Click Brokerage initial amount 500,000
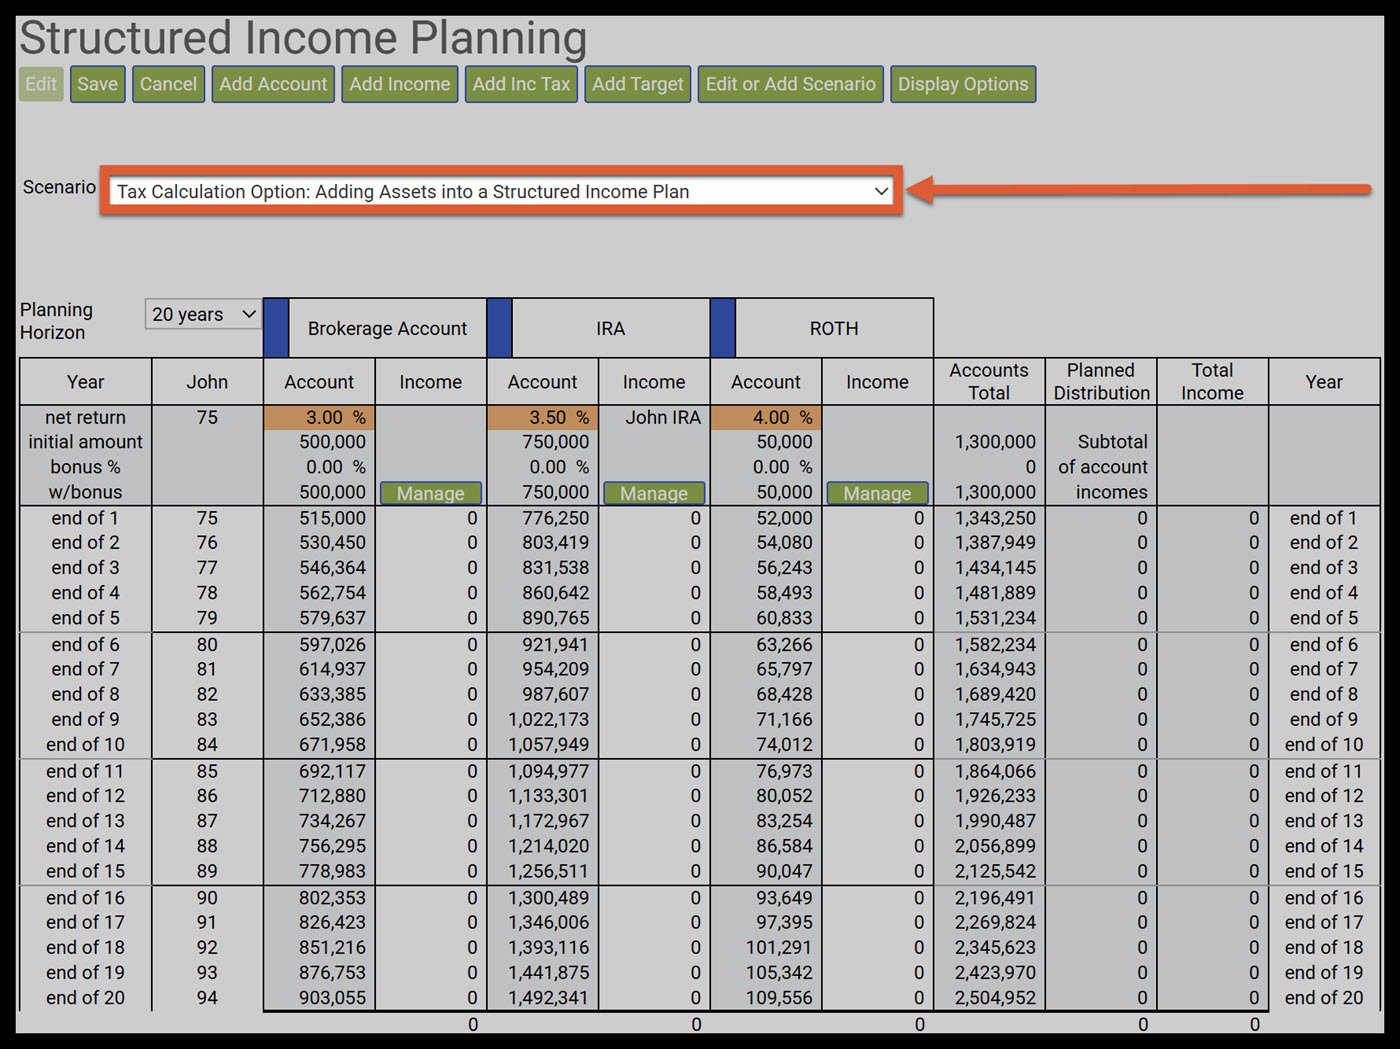Viewport: 1400px width, 1049px height. coord(332,442)
